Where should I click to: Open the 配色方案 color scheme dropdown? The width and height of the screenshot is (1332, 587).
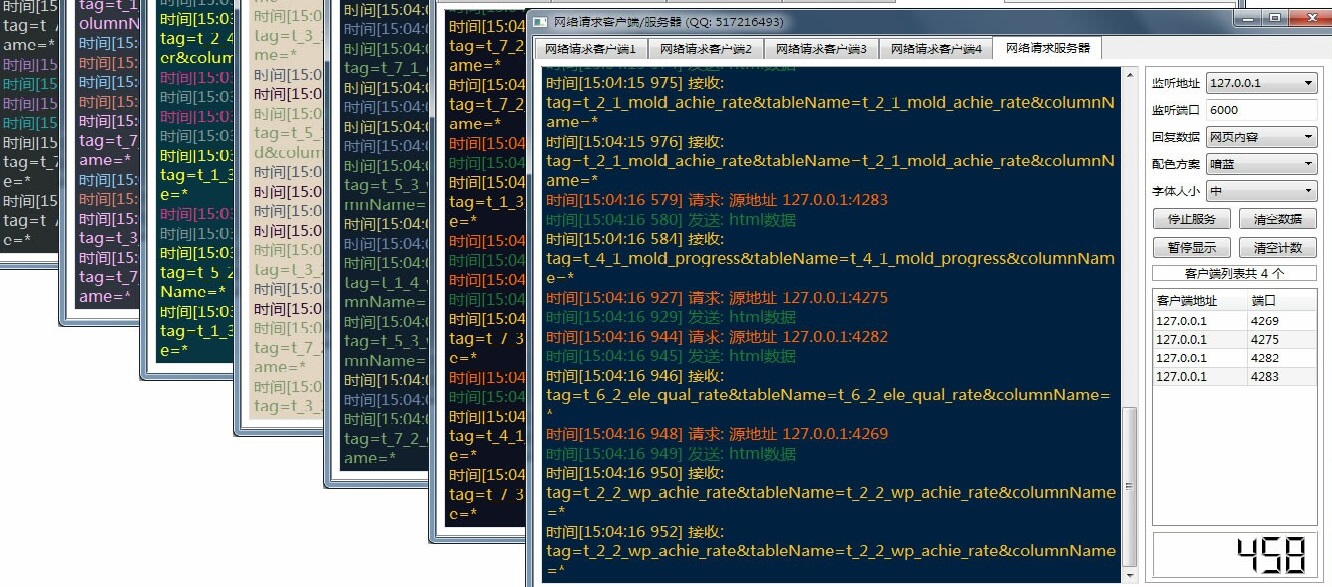click(1262, 164)
